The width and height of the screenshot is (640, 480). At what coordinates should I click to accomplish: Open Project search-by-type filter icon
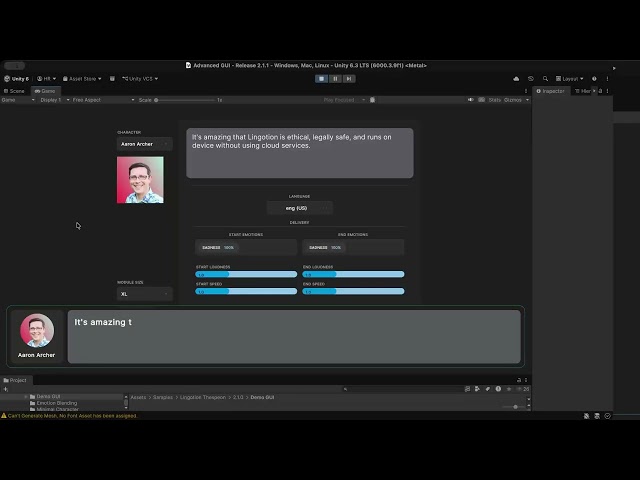pos(477,389)
